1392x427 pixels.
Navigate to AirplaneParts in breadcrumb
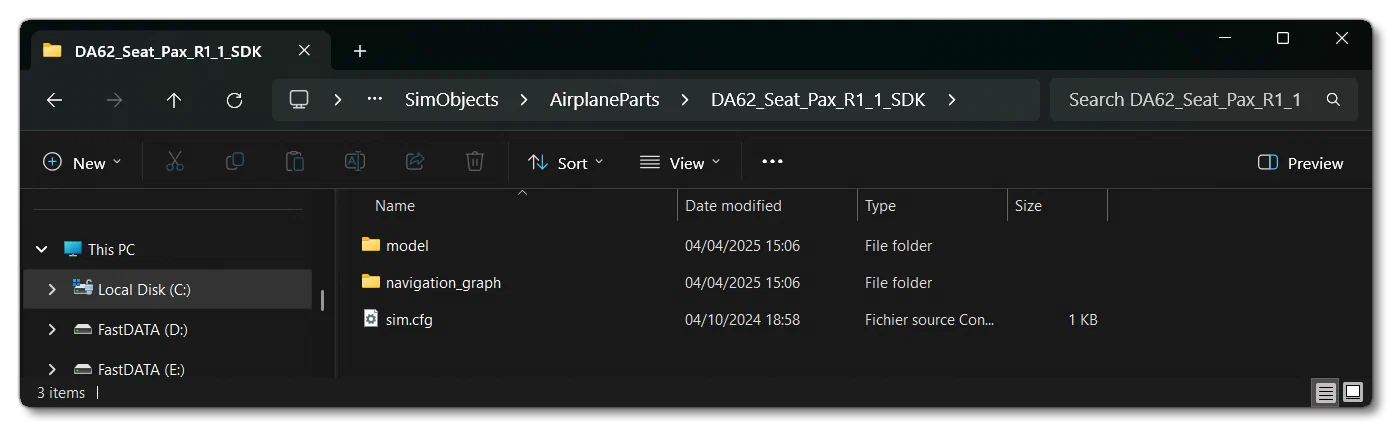pyautogui.click(x=604, y=100)
